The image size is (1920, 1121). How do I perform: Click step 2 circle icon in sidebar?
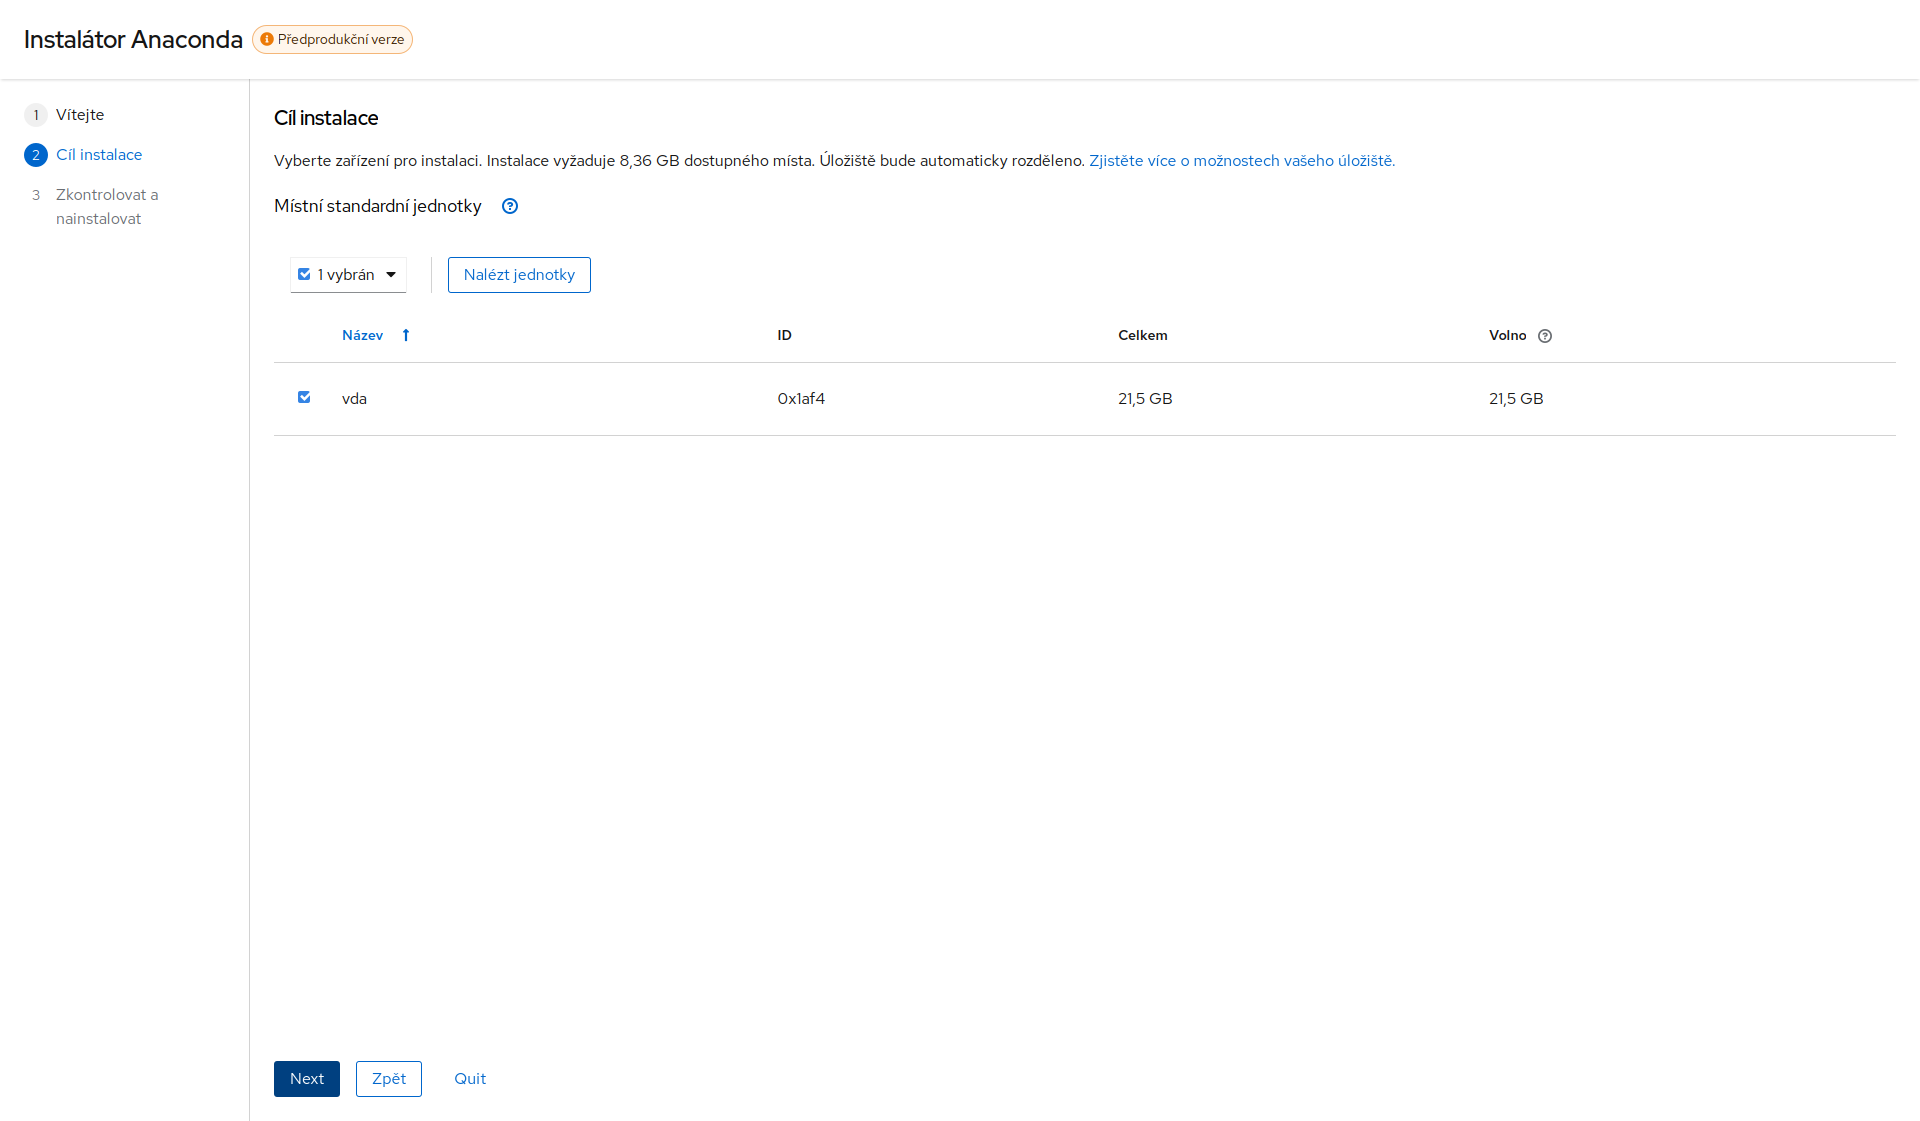(36, 155)
